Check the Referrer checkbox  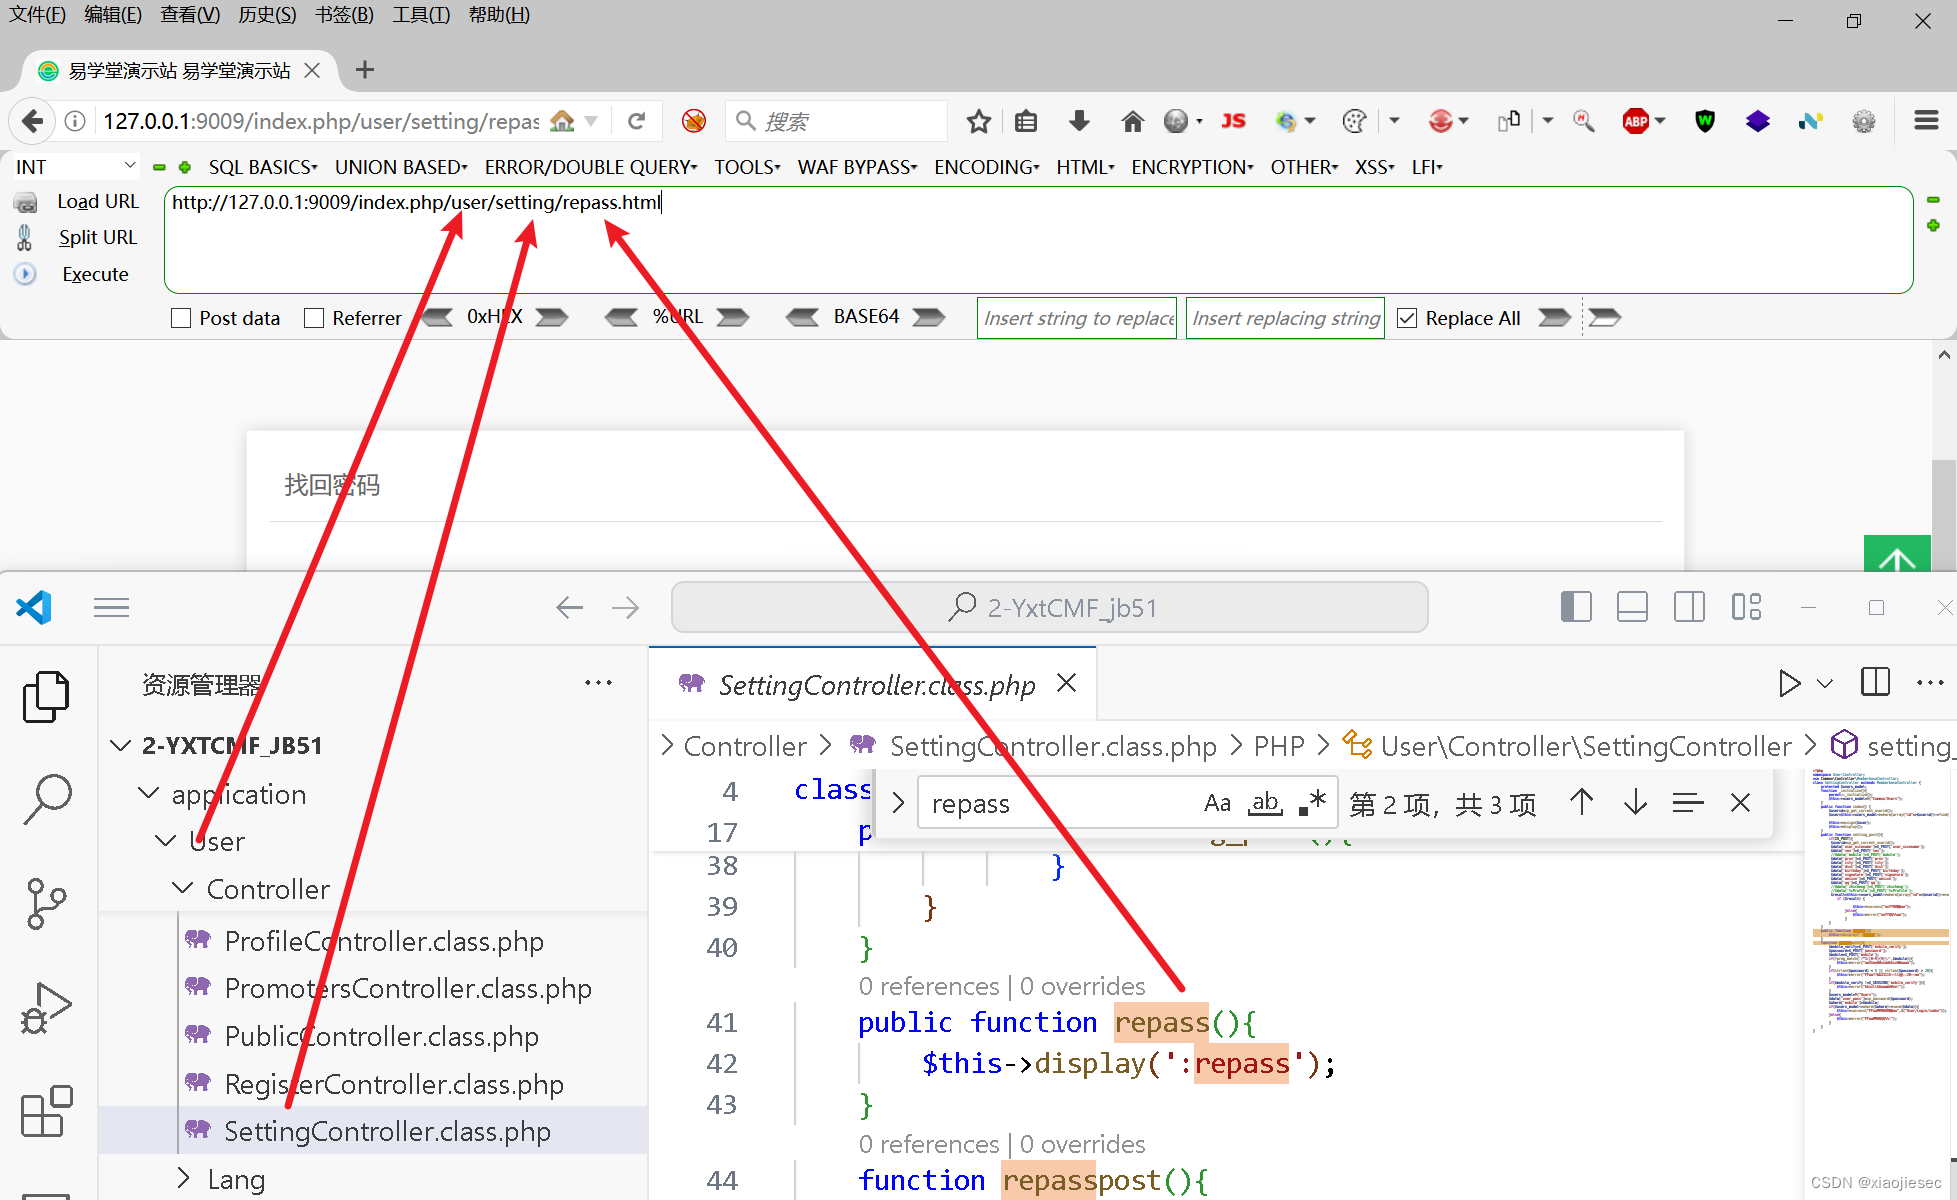click(x=314, y=318)
